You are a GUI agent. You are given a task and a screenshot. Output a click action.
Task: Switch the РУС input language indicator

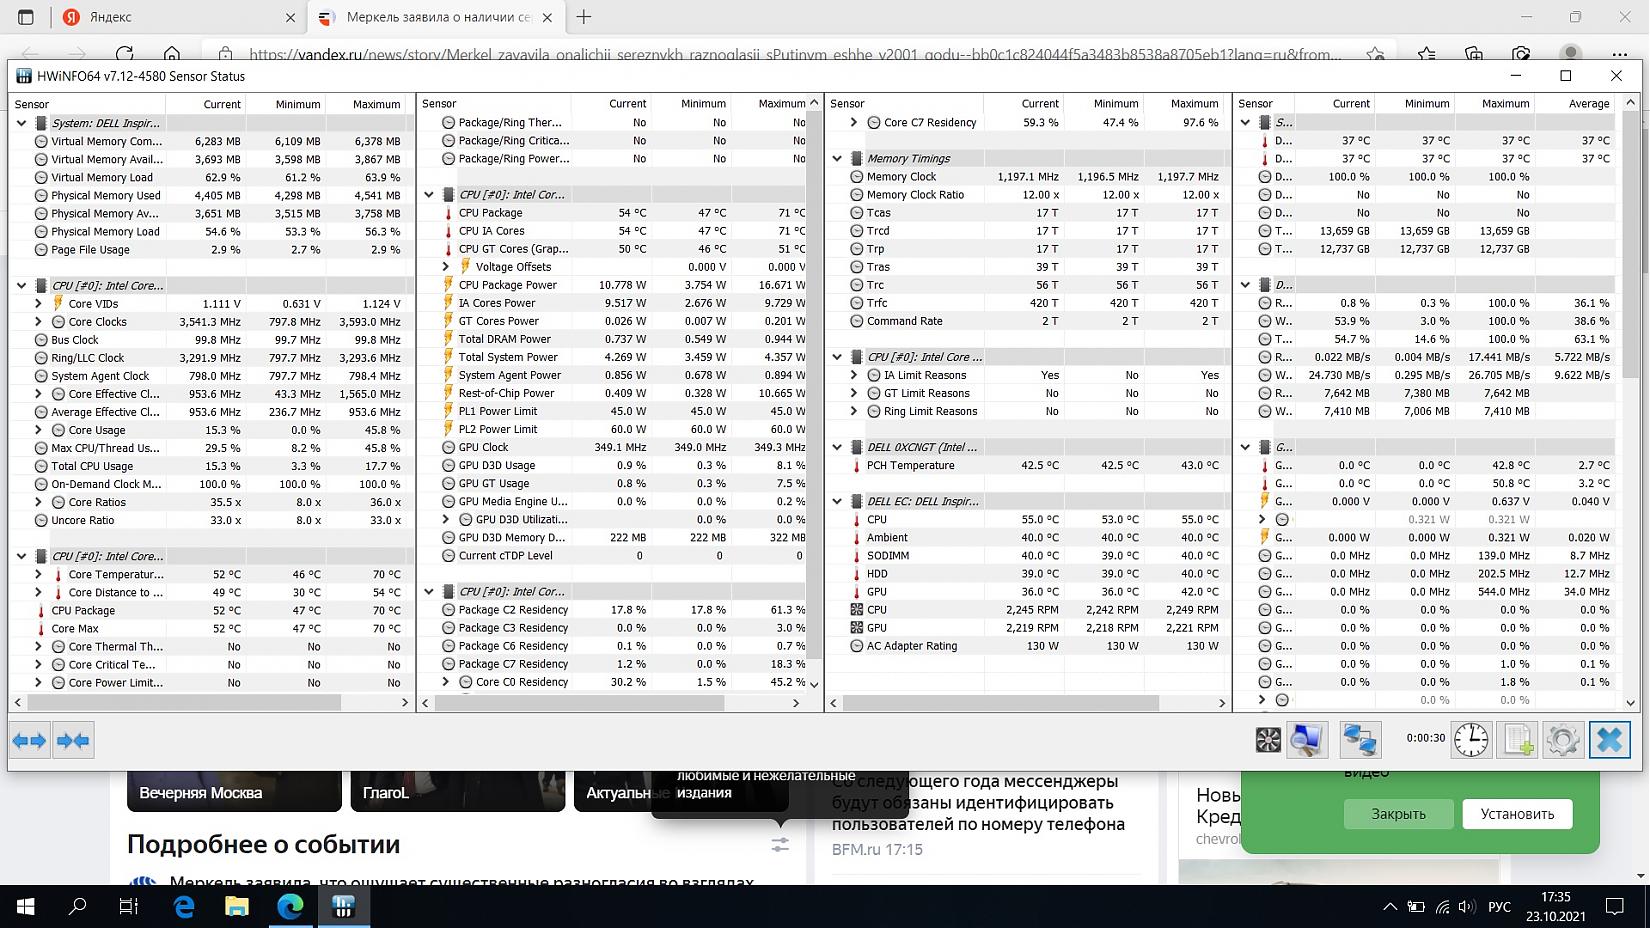coord(1500,907)
